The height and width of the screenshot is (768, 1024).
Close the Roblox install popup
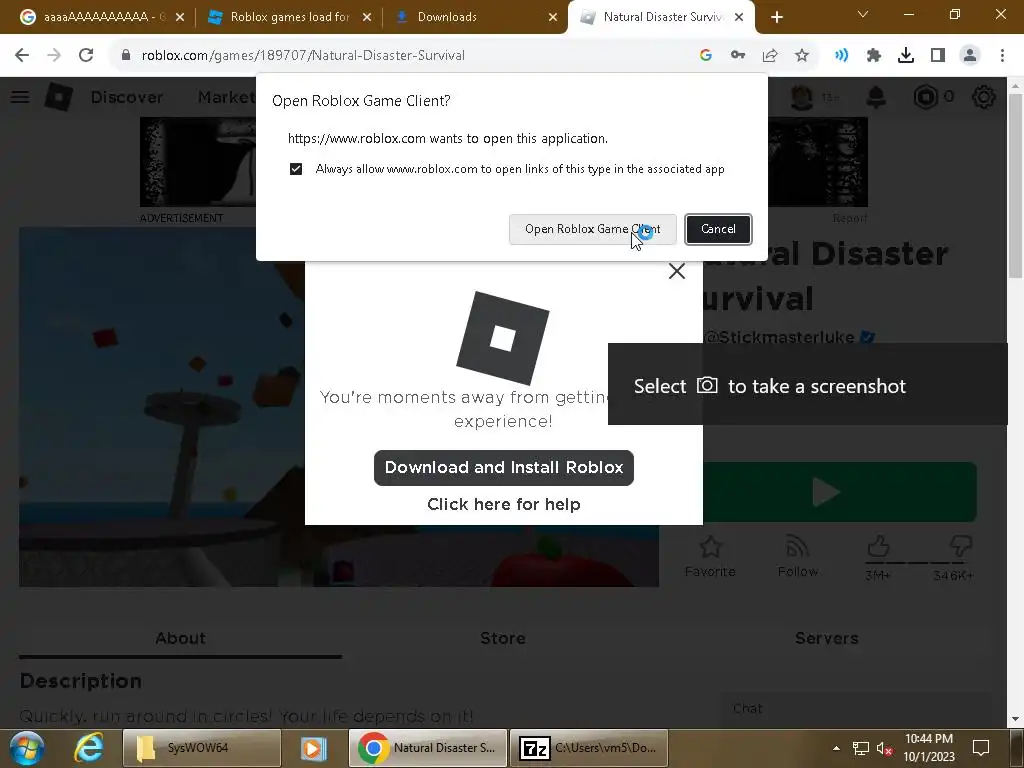[677, 271]
